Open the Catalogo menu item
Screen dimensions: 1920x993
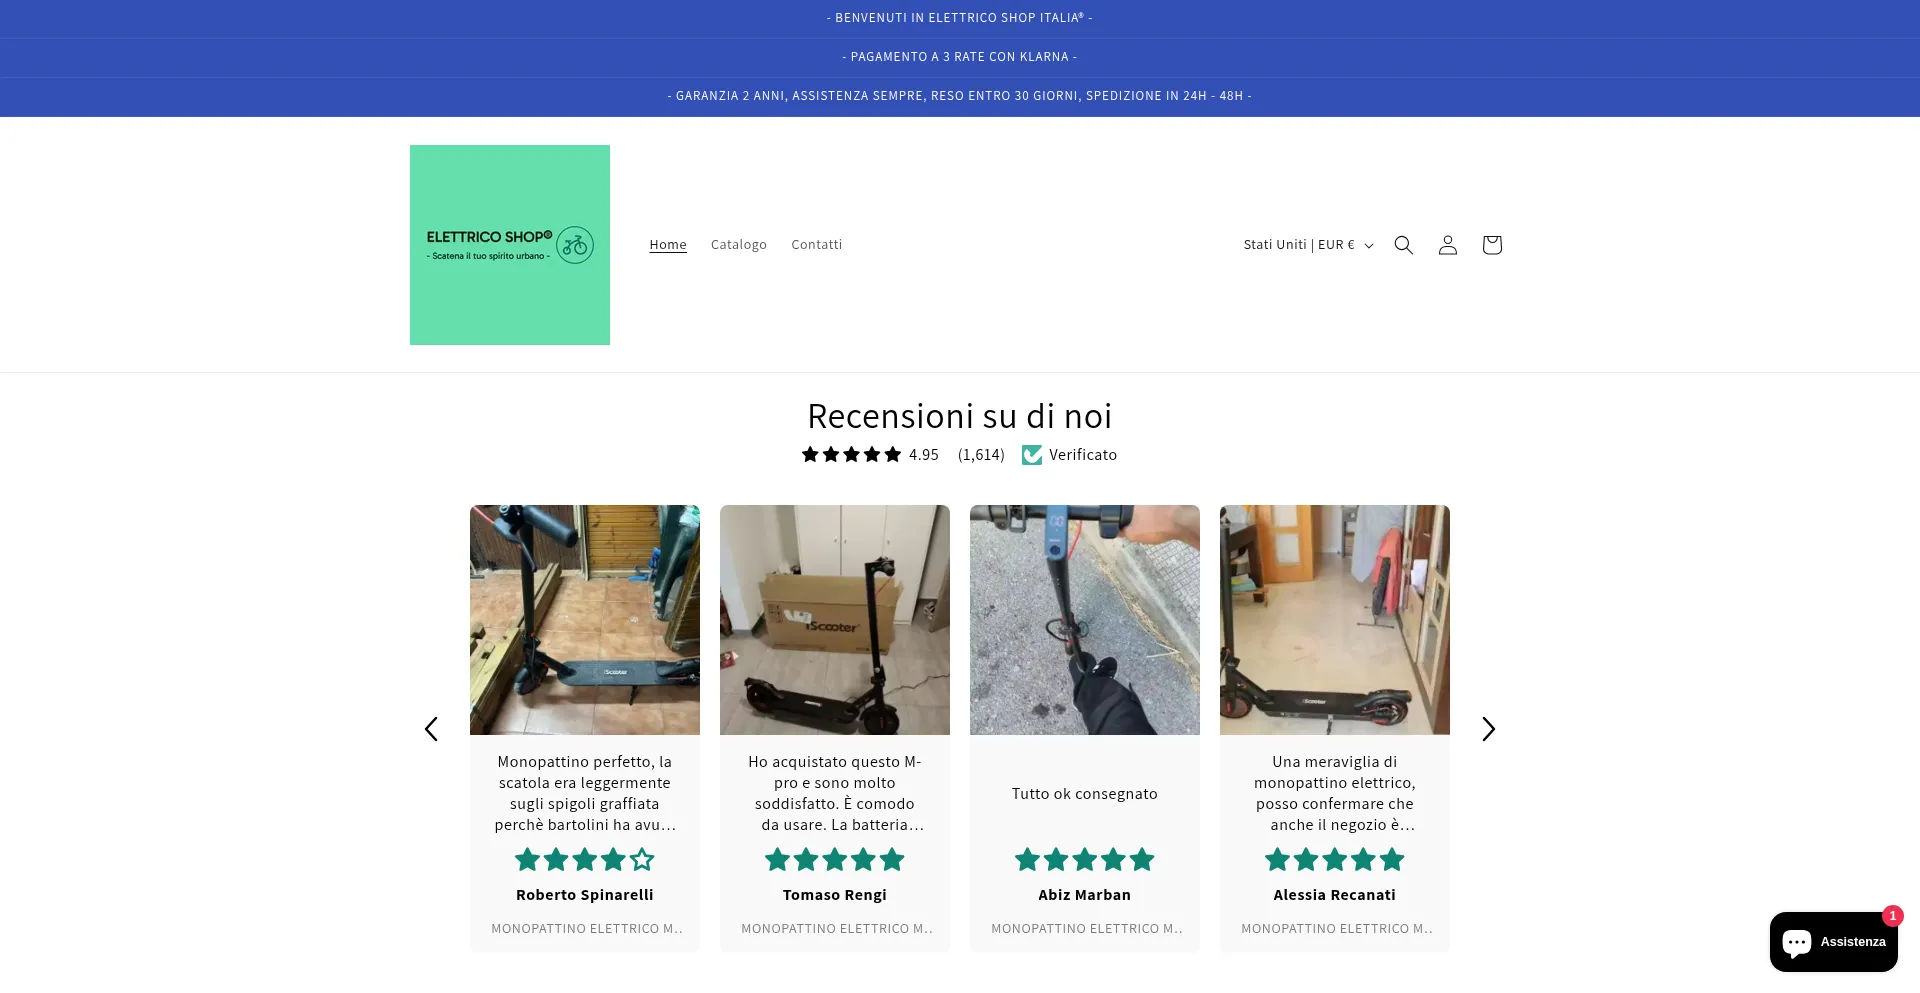(738, 244)
